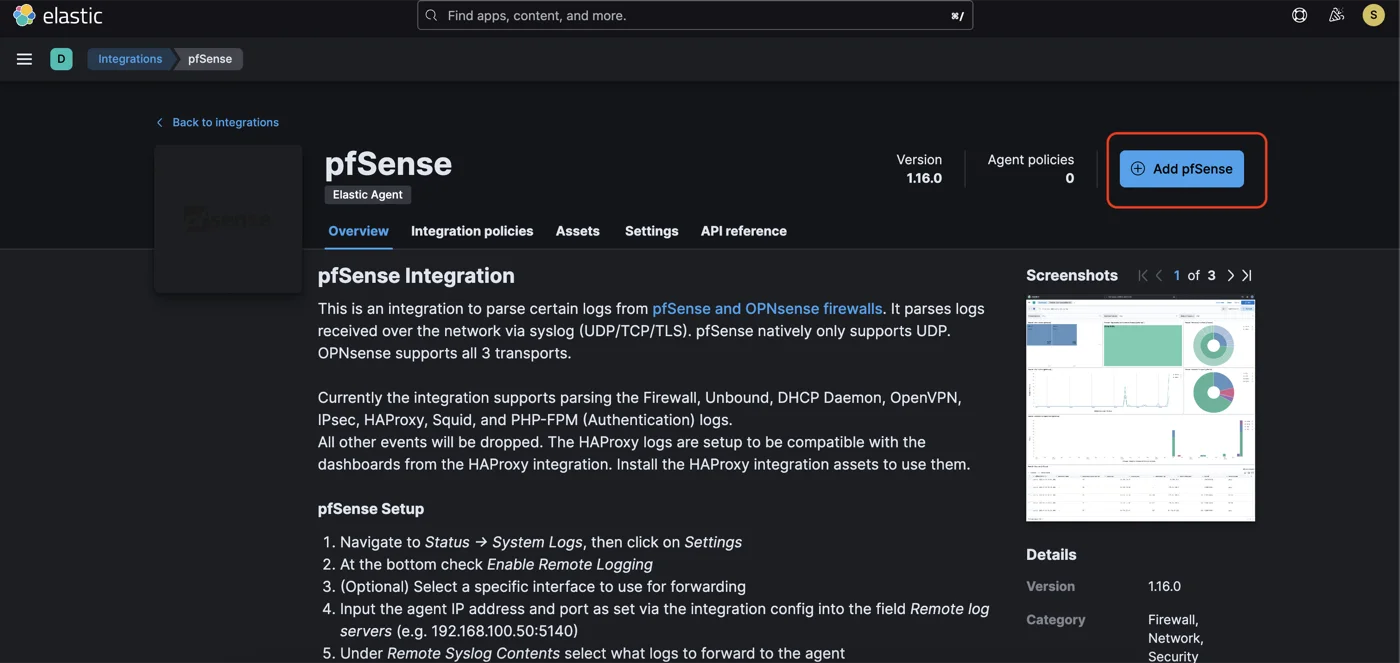
Task: Click the pfSense Setup heading
Action: pos(371,509)
